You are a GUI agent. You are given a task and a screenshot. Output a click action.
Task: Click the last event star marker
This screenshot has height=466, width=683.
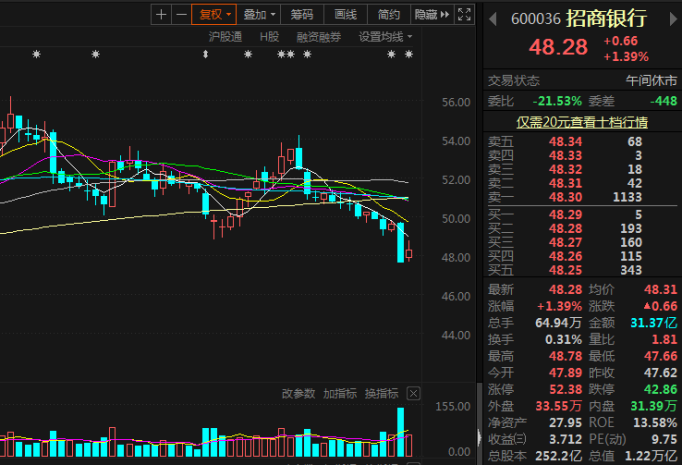coord(409,54)
